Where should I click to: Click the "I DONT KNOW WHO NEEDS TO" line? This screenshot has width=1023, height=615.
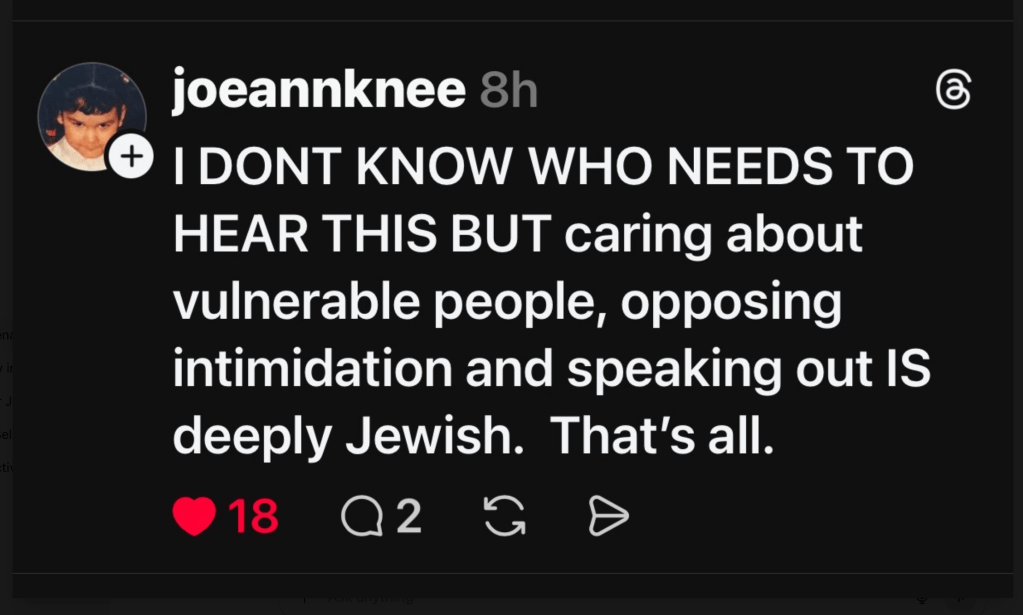pos(543,166)
